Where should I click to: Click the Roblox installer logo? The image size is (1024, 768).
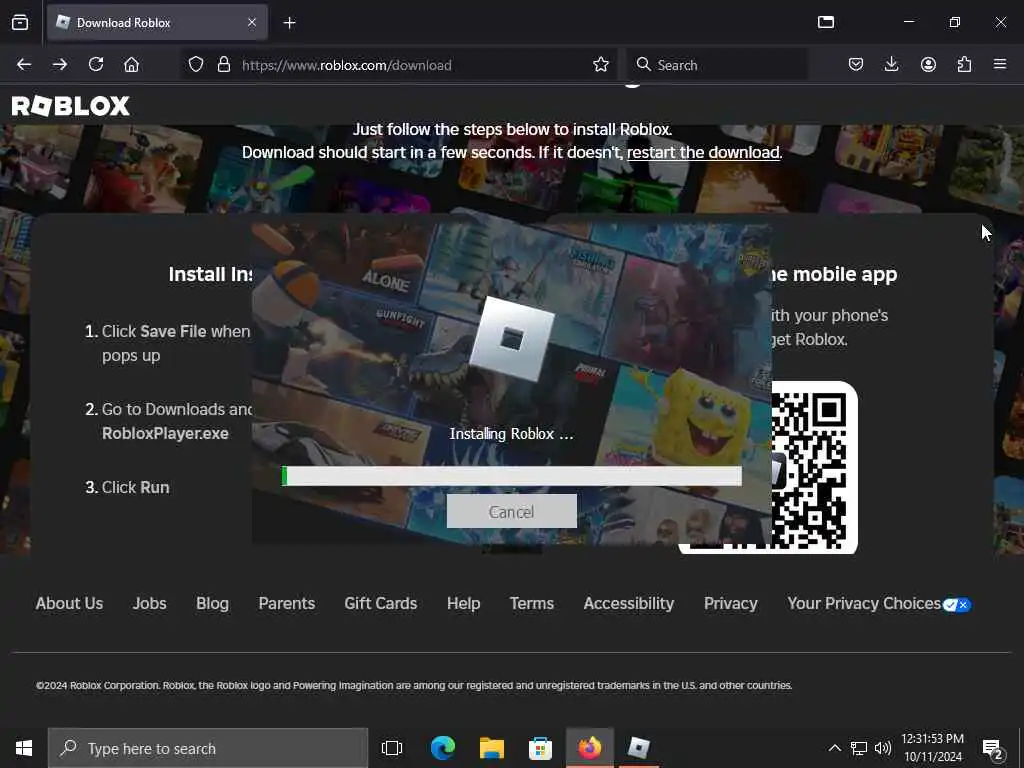[x=512, y=339]
